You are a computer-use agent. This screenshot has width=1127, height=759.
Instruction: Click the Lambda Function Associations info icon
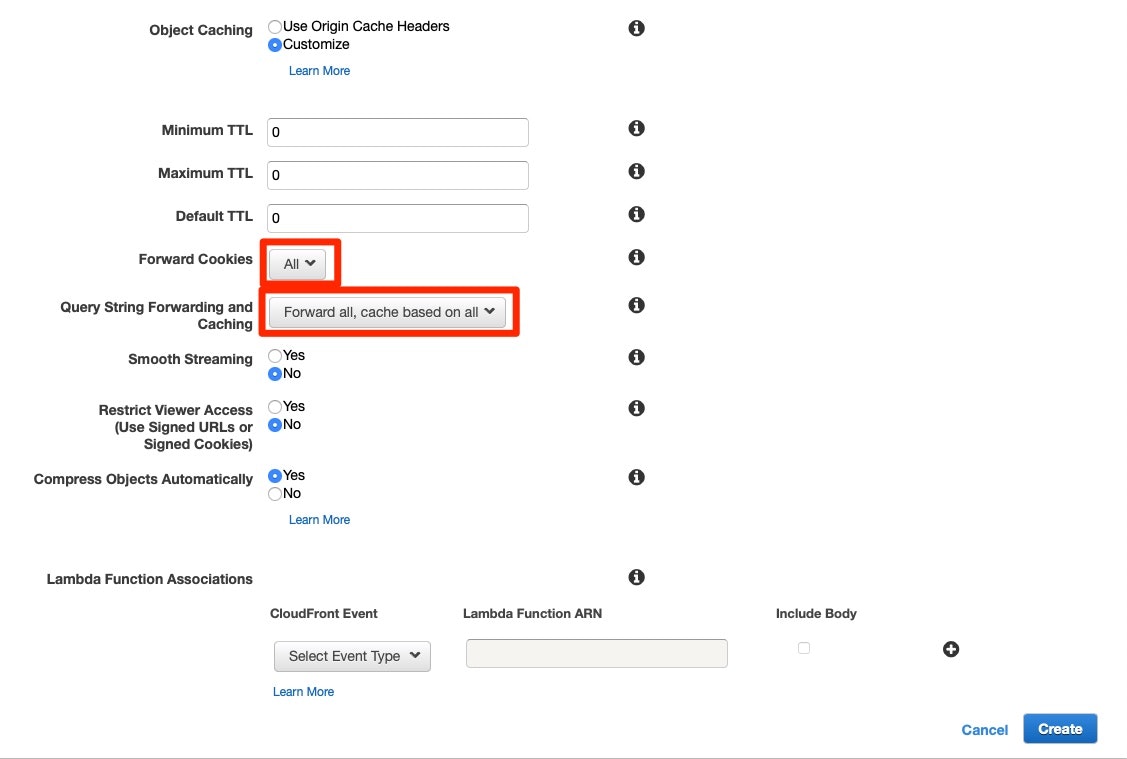[x=636, y=576]
